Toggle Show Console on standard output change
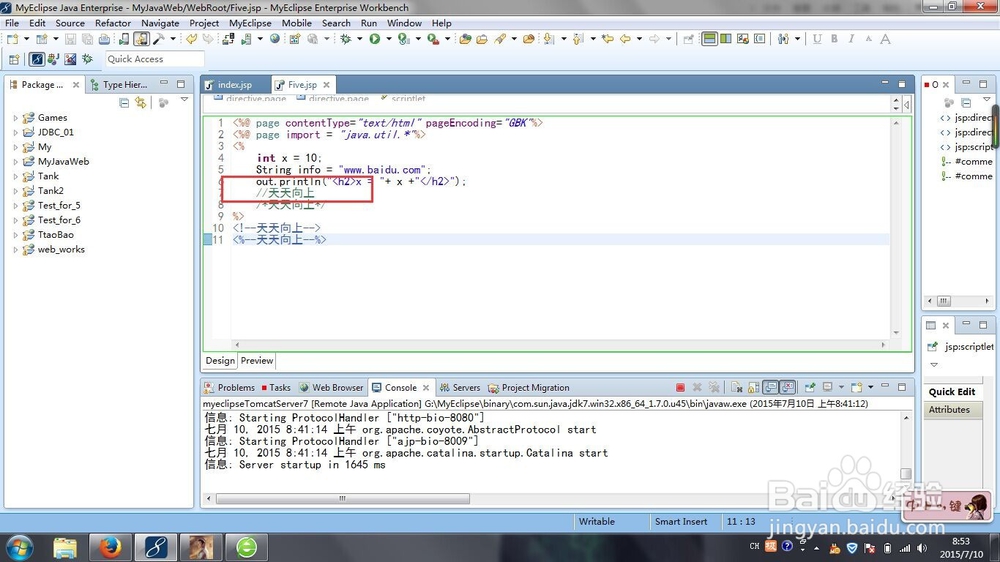The image size is (1000, 562). 771,387
